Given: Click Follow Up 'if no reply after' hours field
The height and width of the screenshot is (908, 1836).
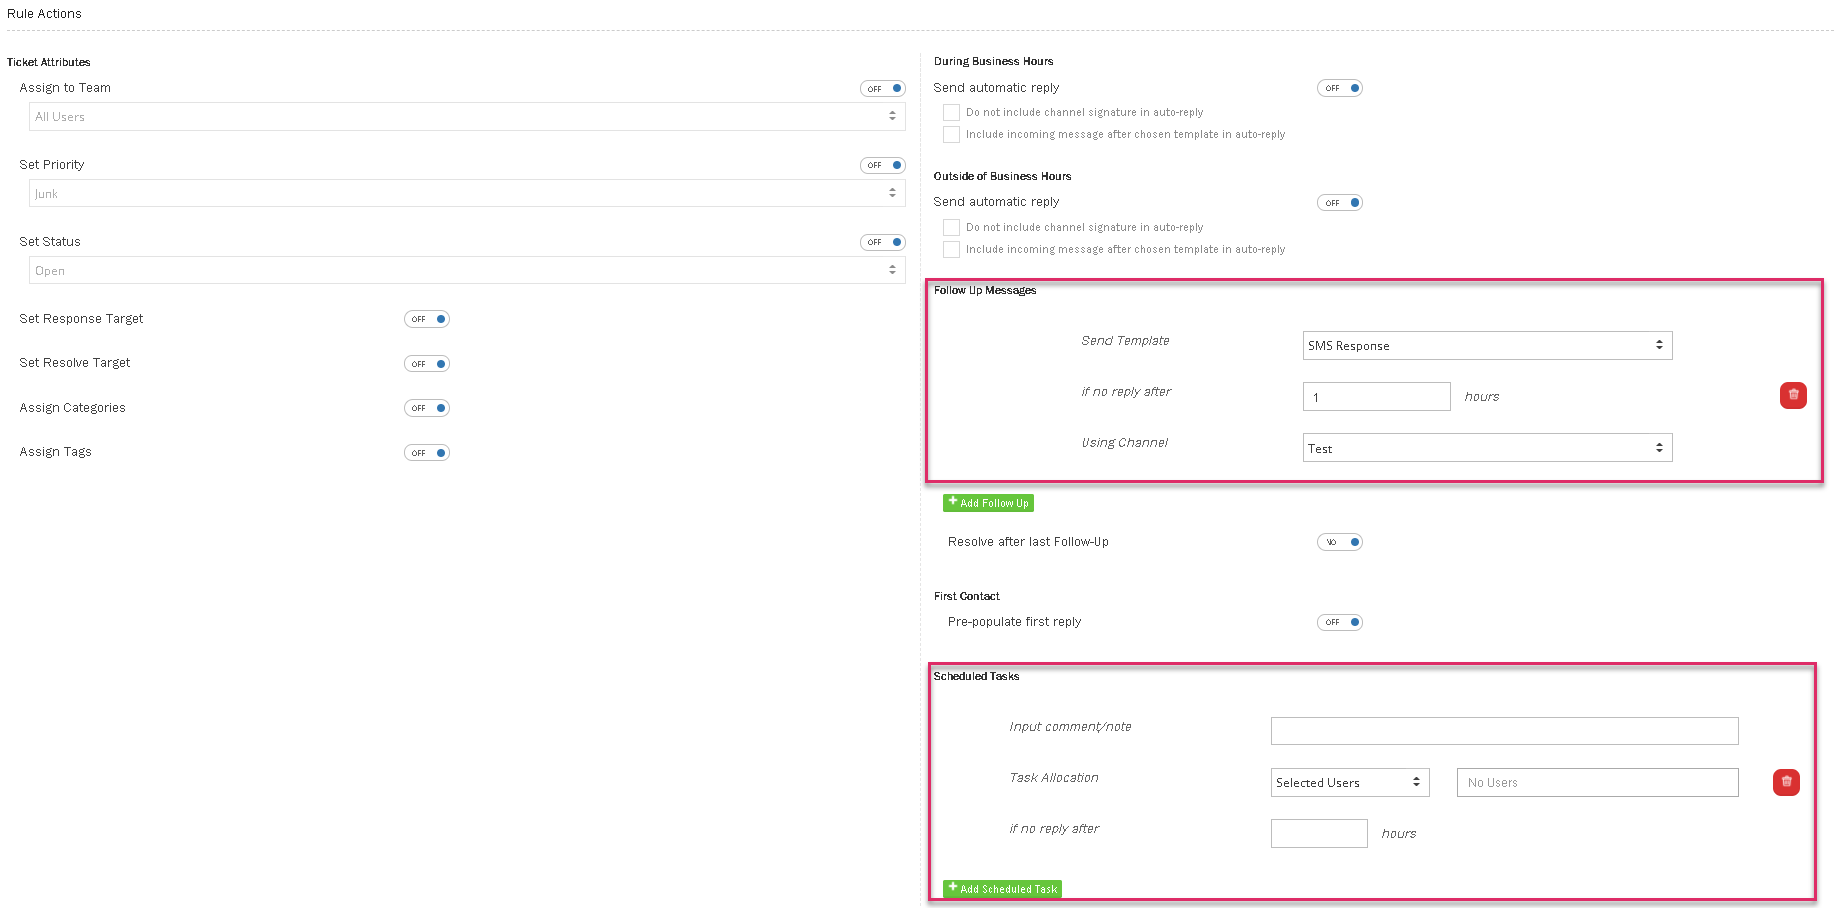Looking at the screenshot, I should [1375, 397].
